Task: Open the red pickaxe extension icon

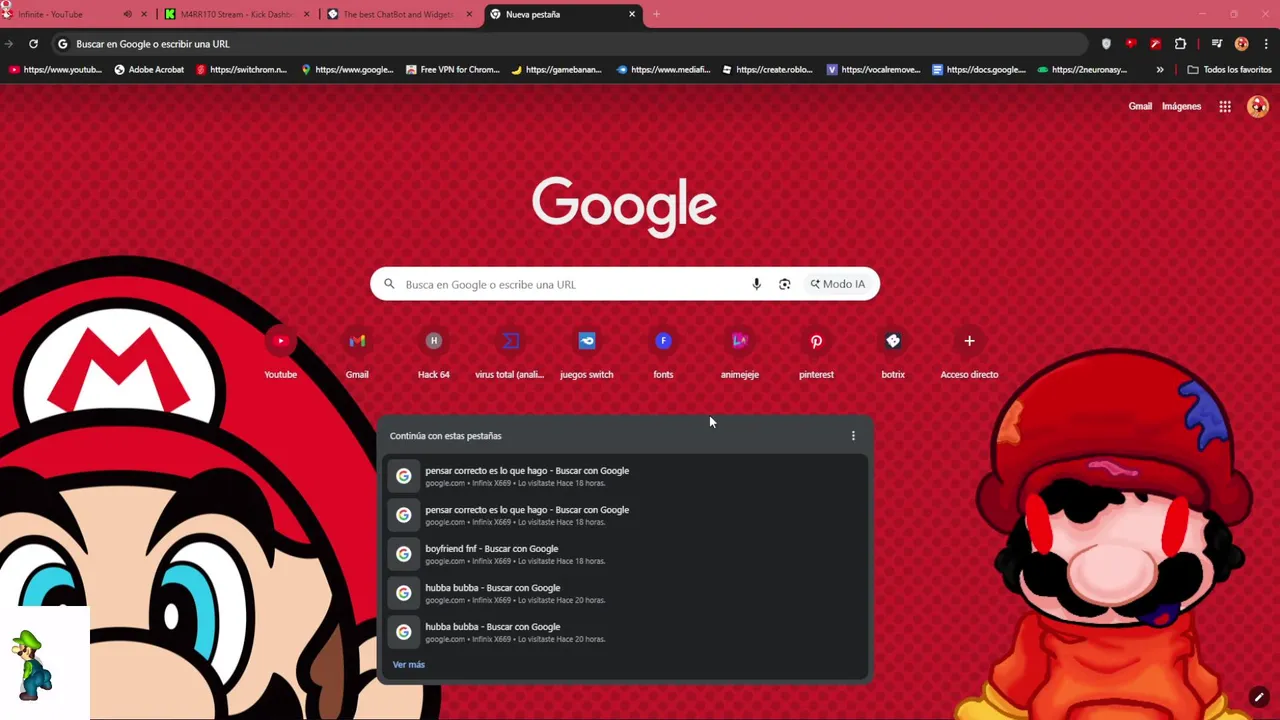Action: pos(1156,44)
